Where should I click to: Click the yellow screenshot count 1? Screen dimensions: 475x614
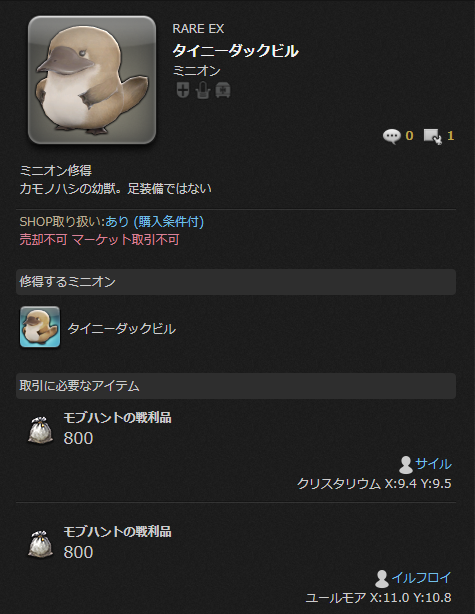[450, 136]
